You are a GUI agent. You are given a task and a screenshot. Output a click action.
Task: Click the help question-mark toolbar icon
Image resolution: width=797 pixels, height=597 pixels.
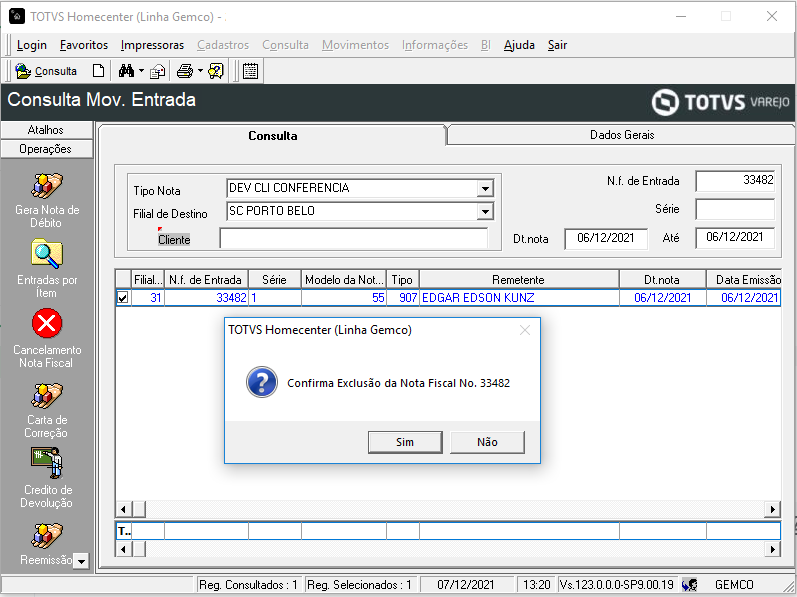(216, 71)
